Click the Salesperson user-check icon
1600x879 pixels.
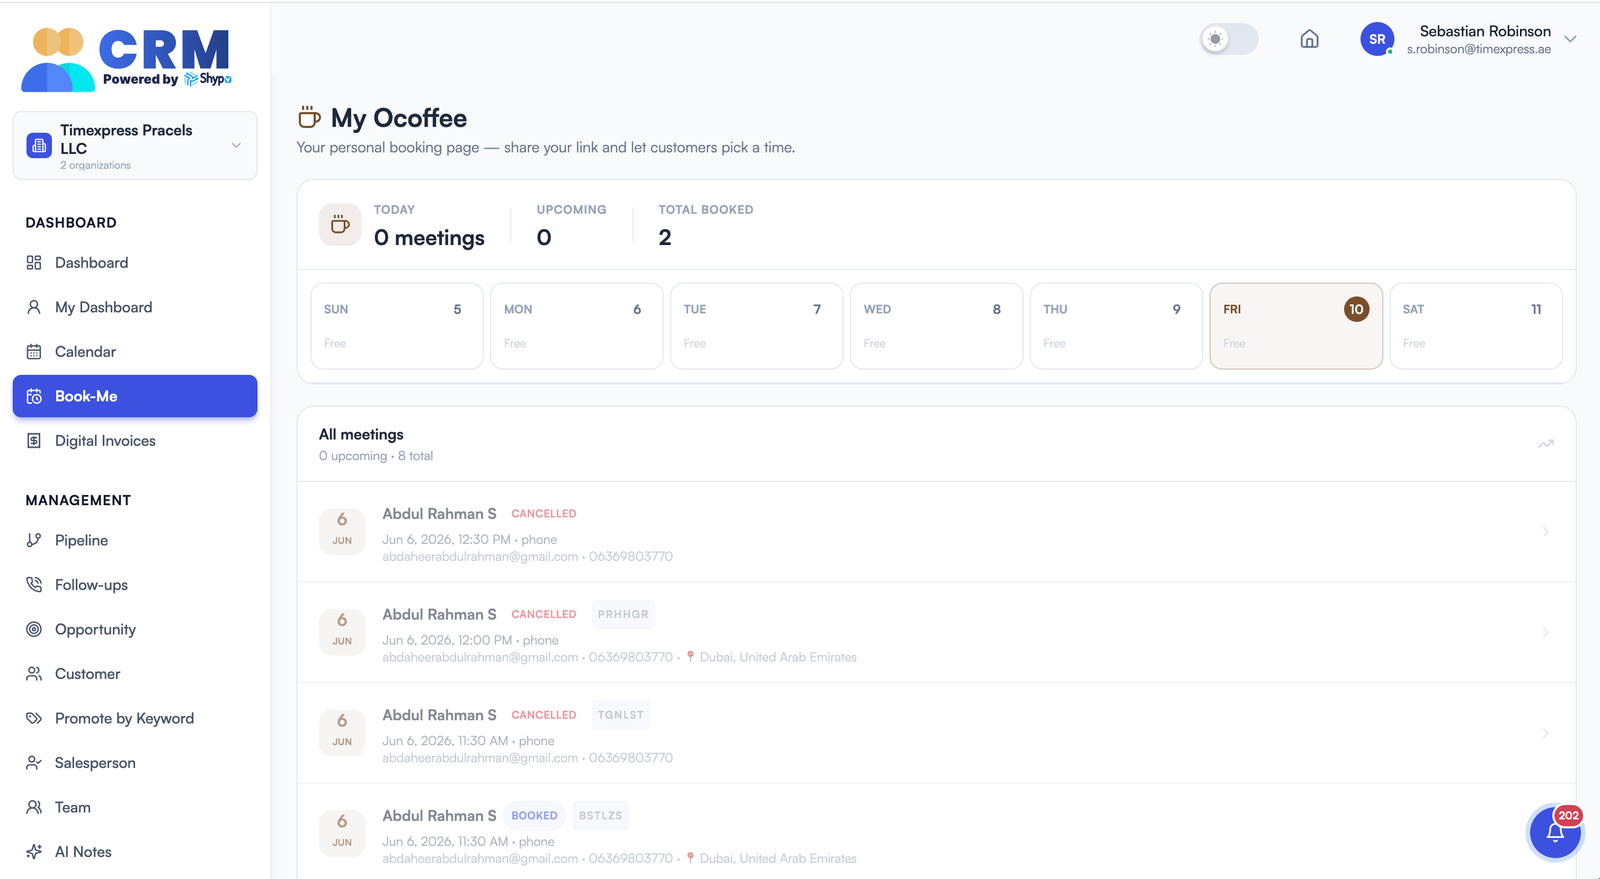pos(34,763)
